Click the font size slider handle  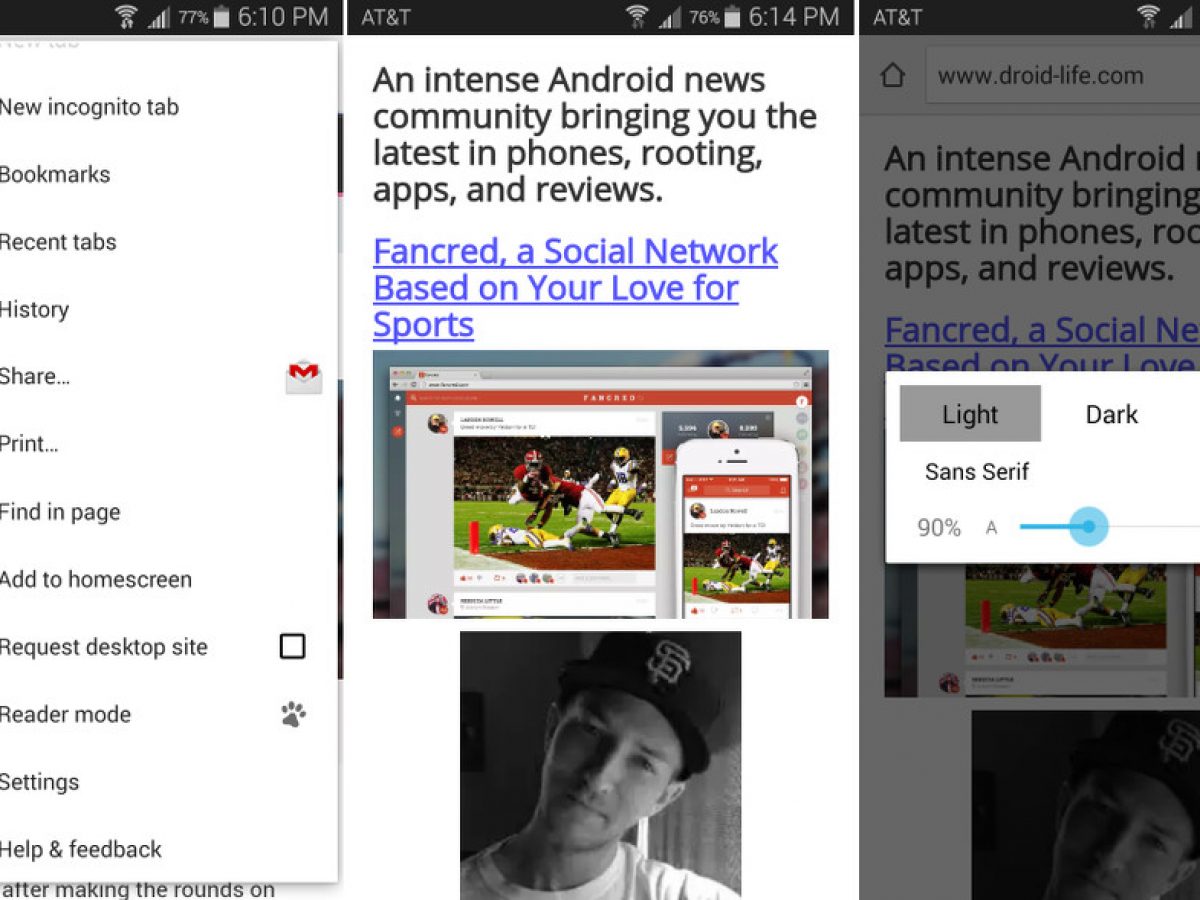(1088, 527)
